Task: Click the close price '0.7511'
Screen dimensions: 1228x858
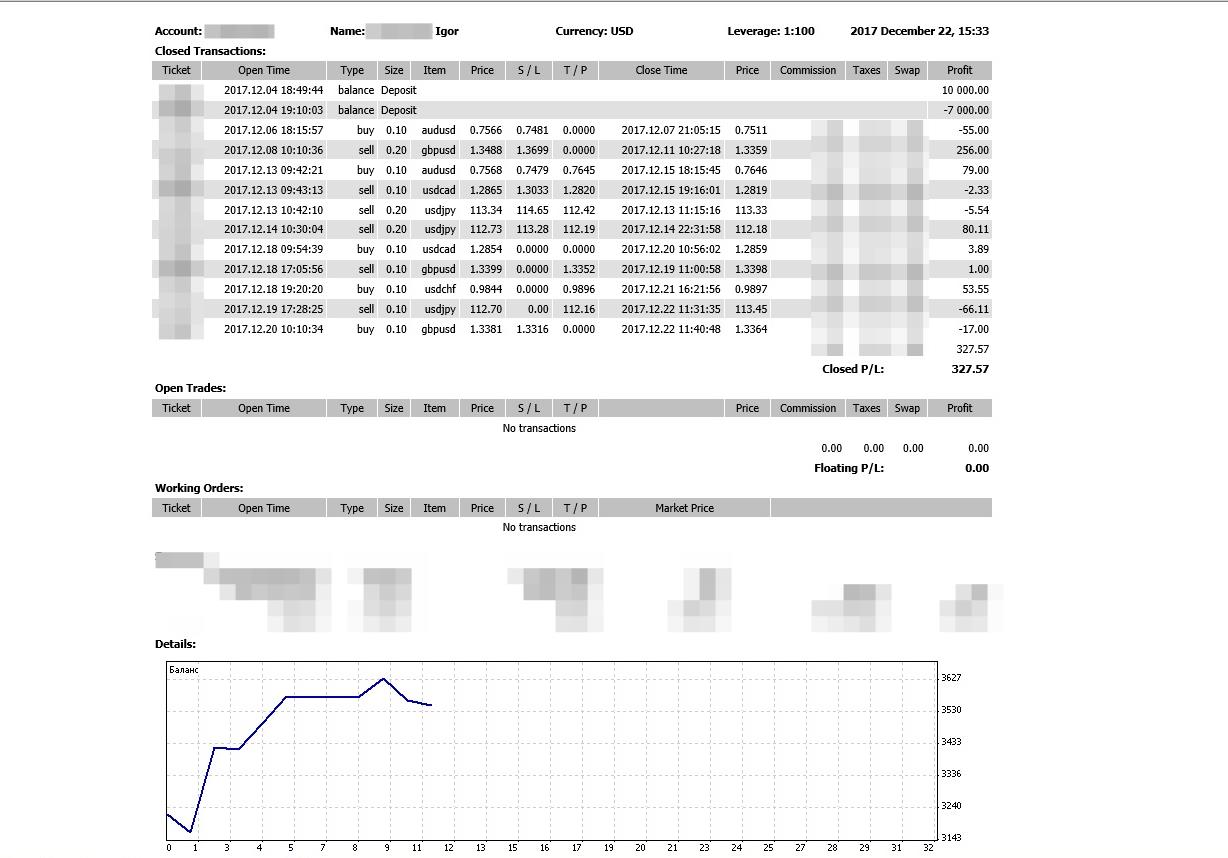Action: [x=751, y=130]
